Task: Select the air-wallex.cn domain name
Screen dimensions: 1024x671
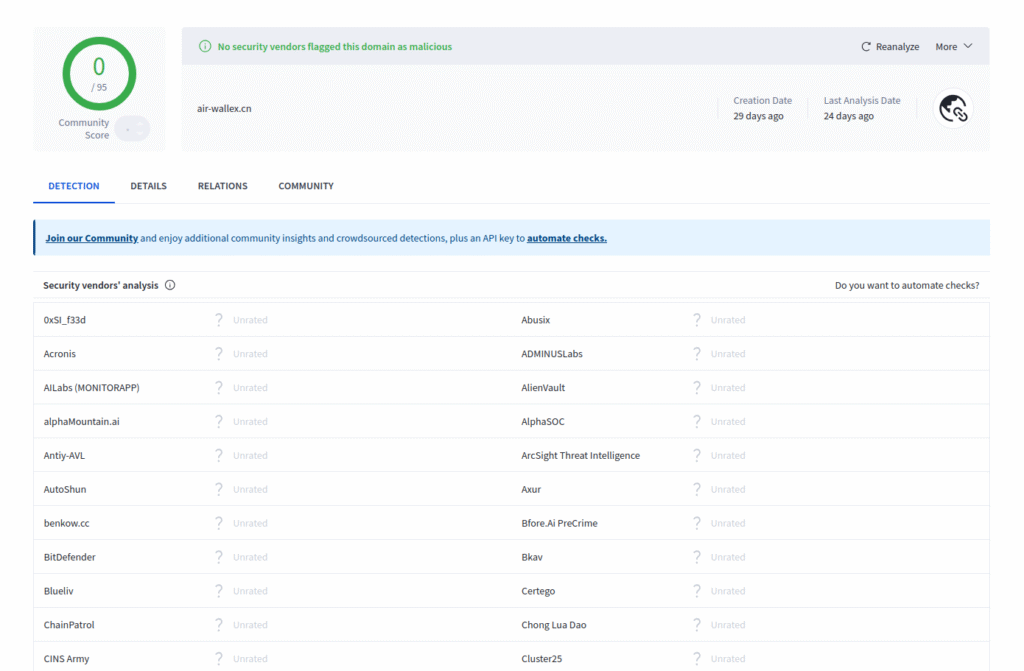Action: (224, 110)
